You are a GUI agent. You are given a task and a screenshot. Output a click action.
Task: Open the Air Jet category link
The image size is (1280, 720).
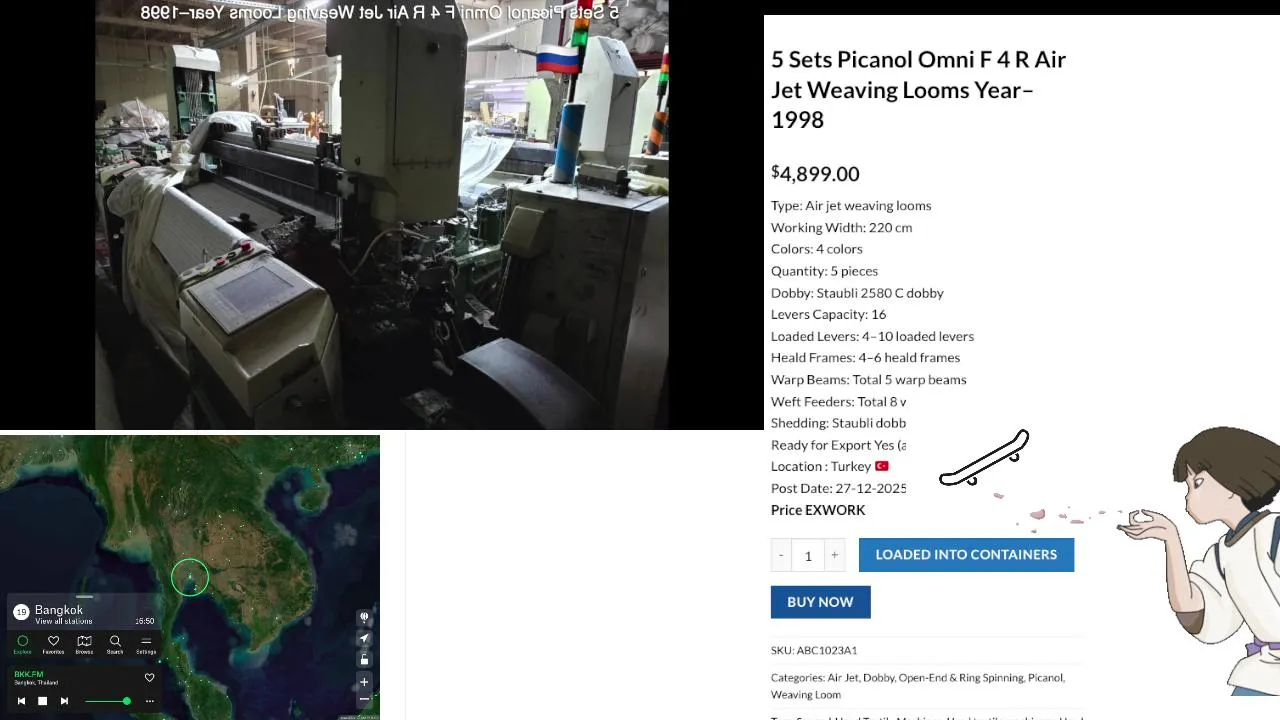[843, 678]
